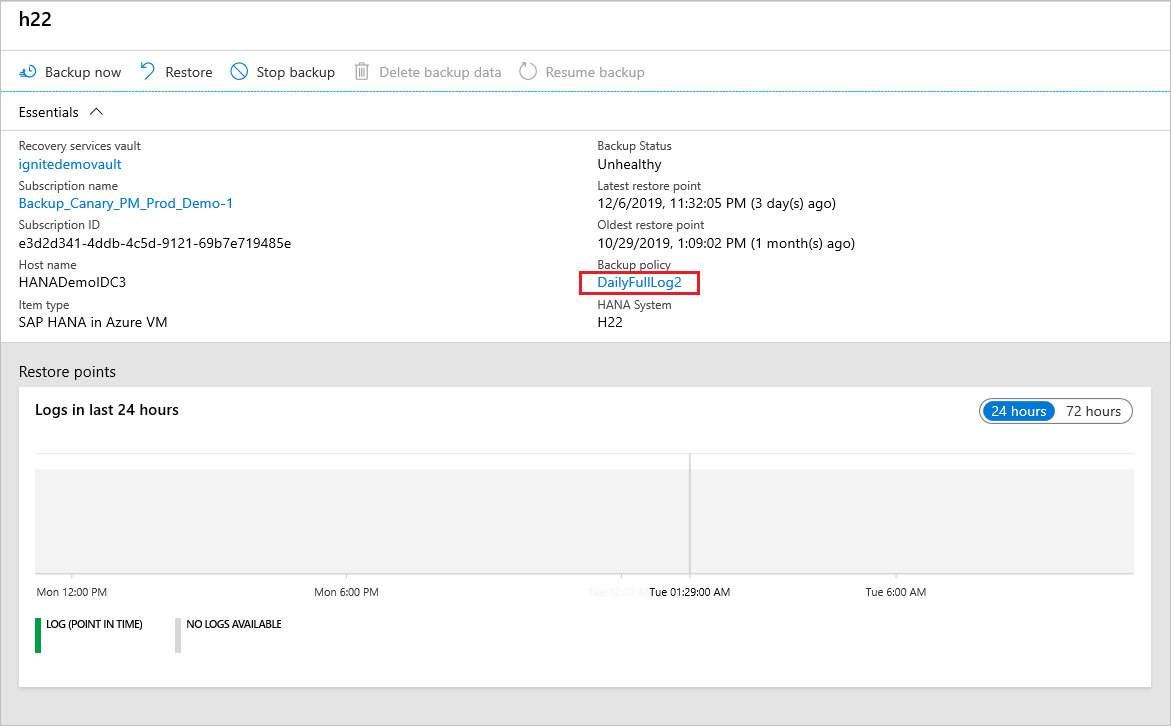The height and width of the screenshot is (726, 1171).
Task: Click the h22 page title tab
Action: click(36, 18)
